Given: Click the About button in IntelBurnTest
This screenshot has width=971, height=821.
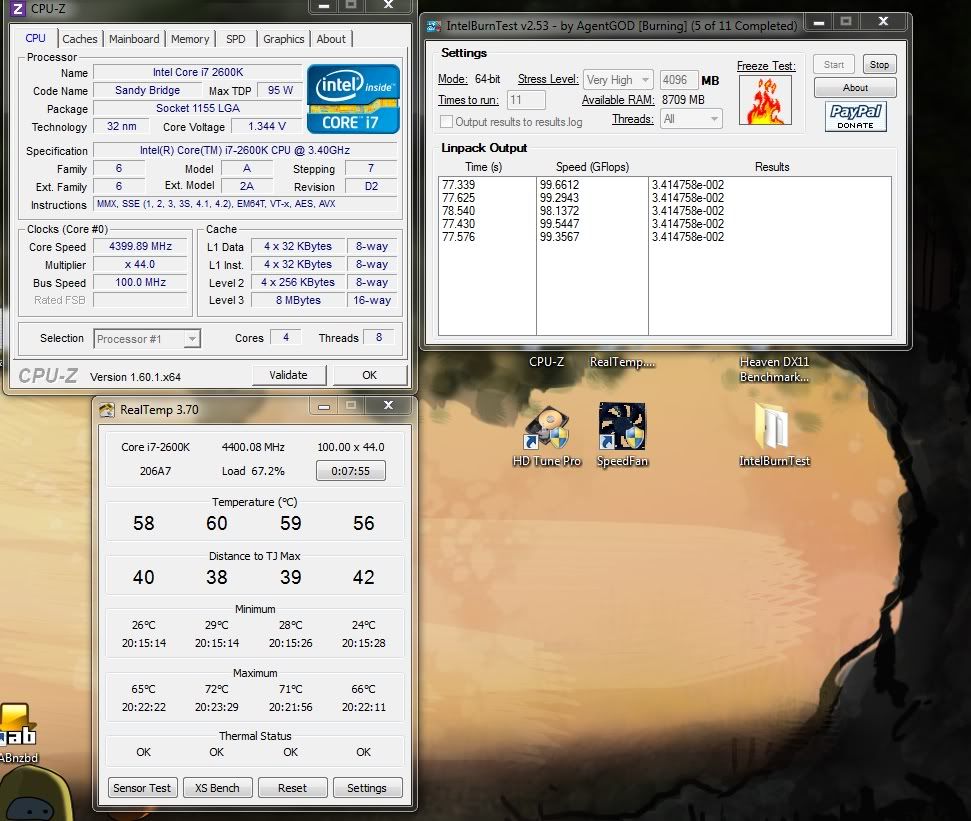Looking at the screenshot, I should pos(855,88).
